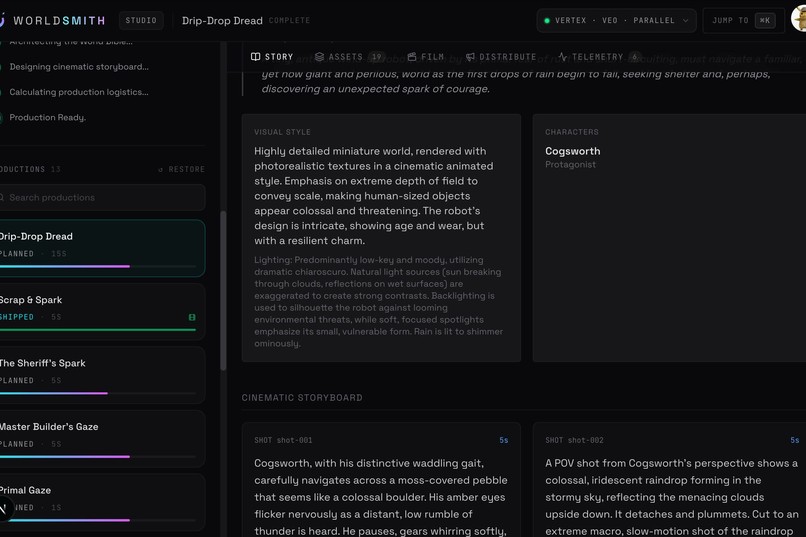Open the Story tab
Image resolution: width=806 pixels, height=537 pixels.
pyautogui.click(x=271, y=57)
